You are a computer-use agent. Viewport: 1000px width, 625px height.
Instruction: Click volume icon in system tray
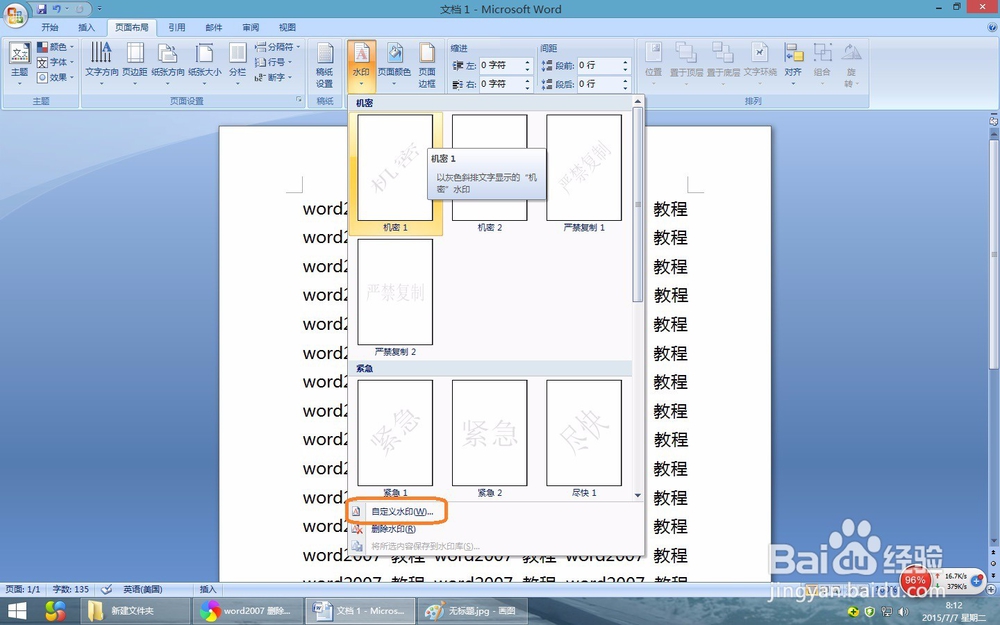click(902, 612)
